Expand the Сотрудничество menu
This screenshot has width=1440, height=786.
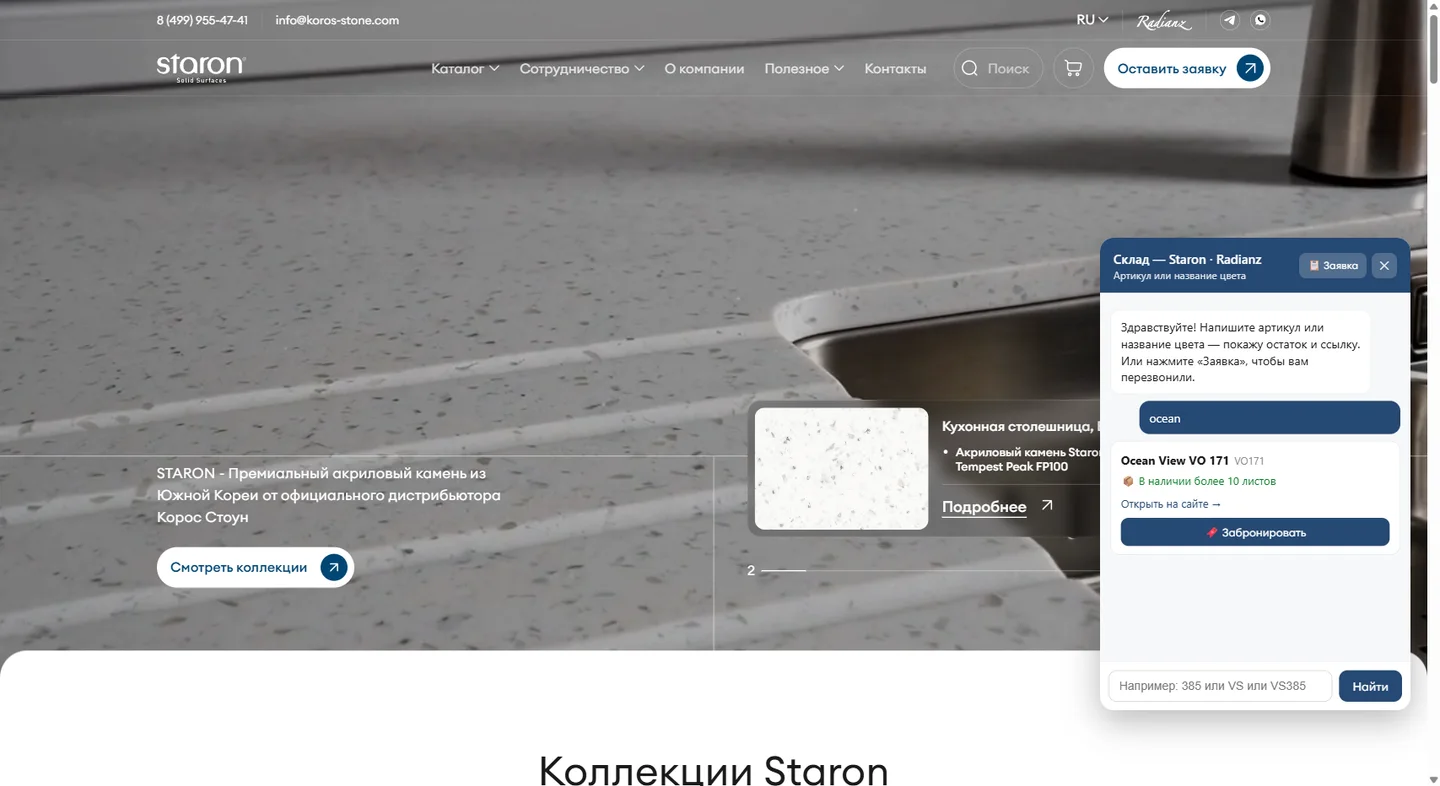click(x=582, y=69)
